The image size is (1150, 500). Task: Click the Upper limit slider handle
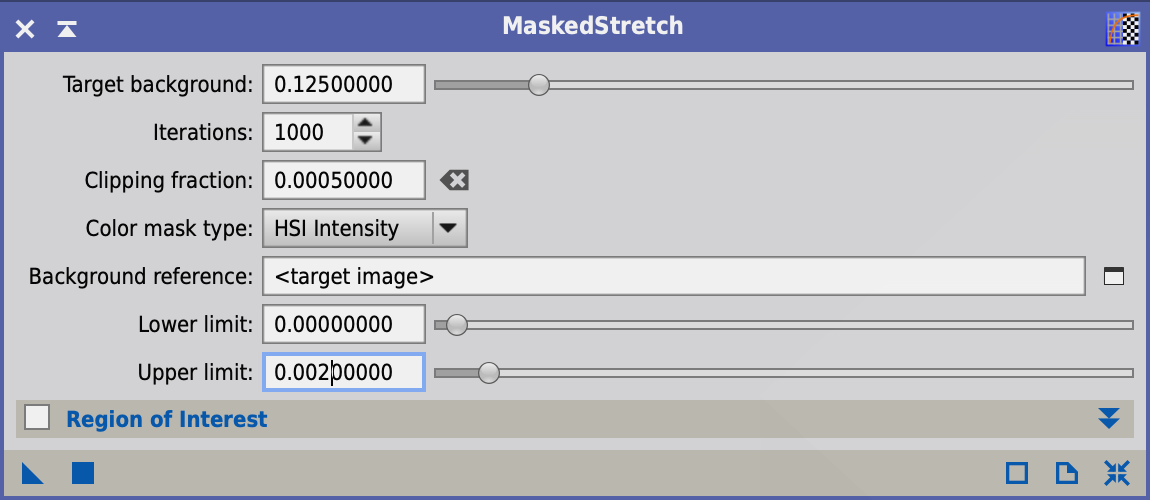pyautogui.click(x=488, y=373)
